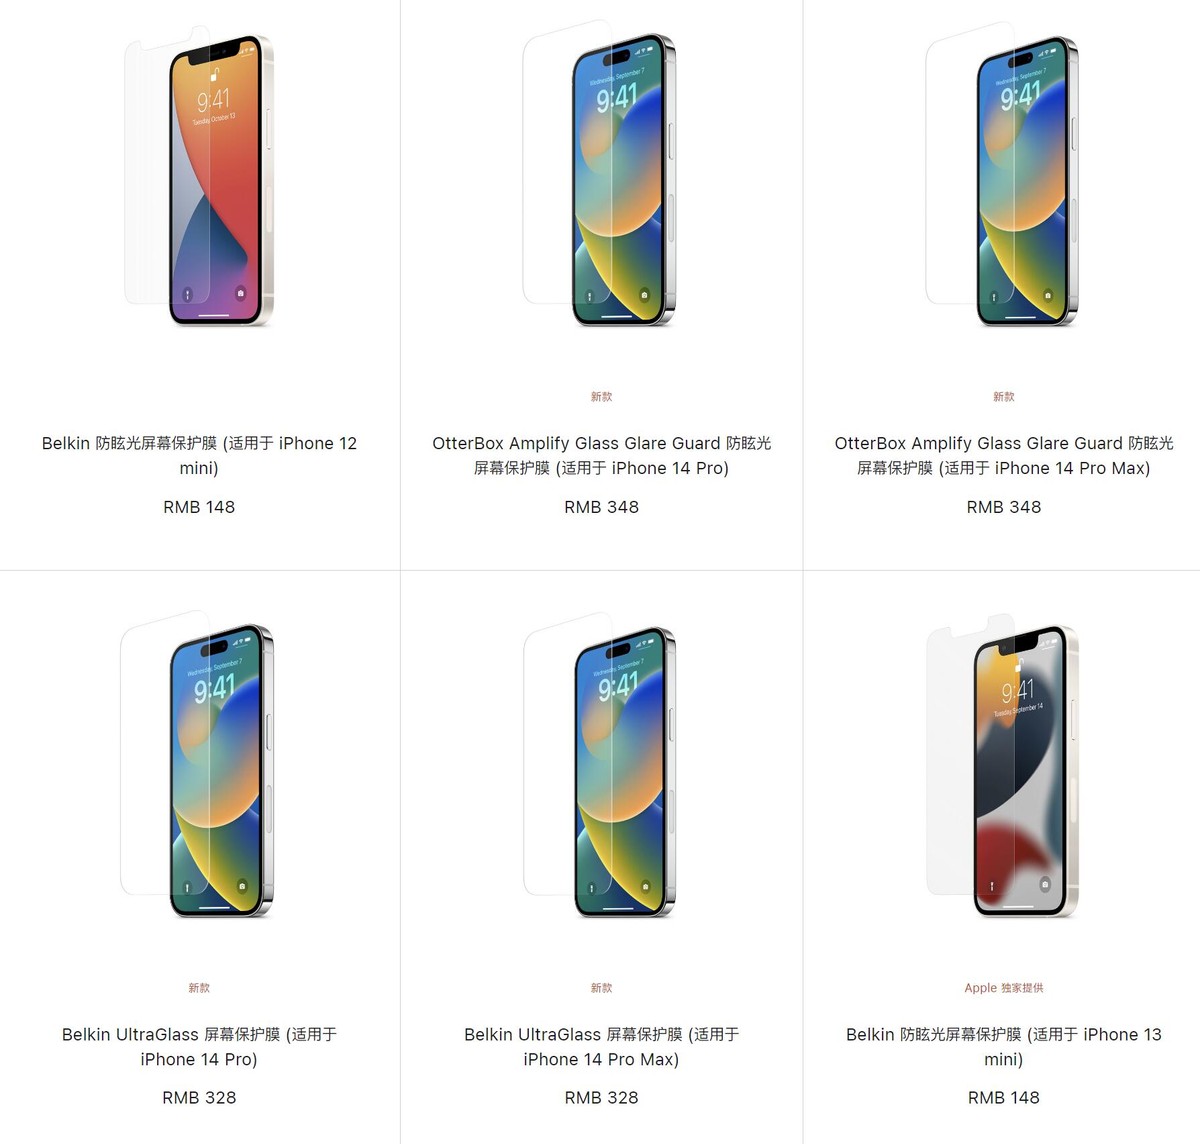The image size is (1200, 1144).
Task: Open the OtterBox iPhone 14 Pro Max product image
Action: coord(1003,178)
